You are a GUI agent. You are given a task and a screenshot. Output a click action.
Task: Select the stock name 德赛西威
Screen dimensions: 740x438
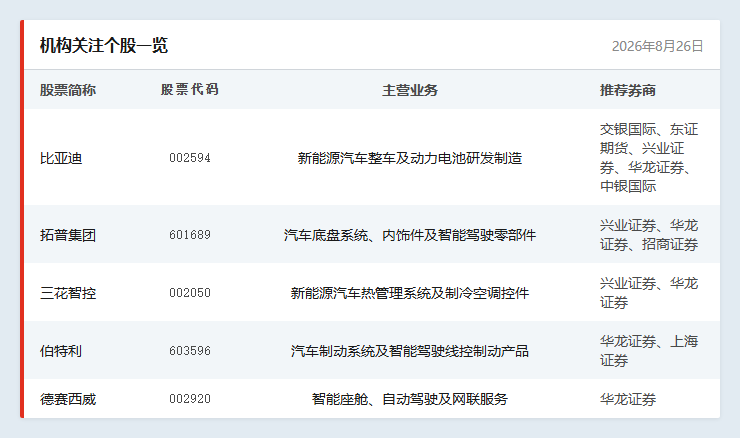coord(68,399)
